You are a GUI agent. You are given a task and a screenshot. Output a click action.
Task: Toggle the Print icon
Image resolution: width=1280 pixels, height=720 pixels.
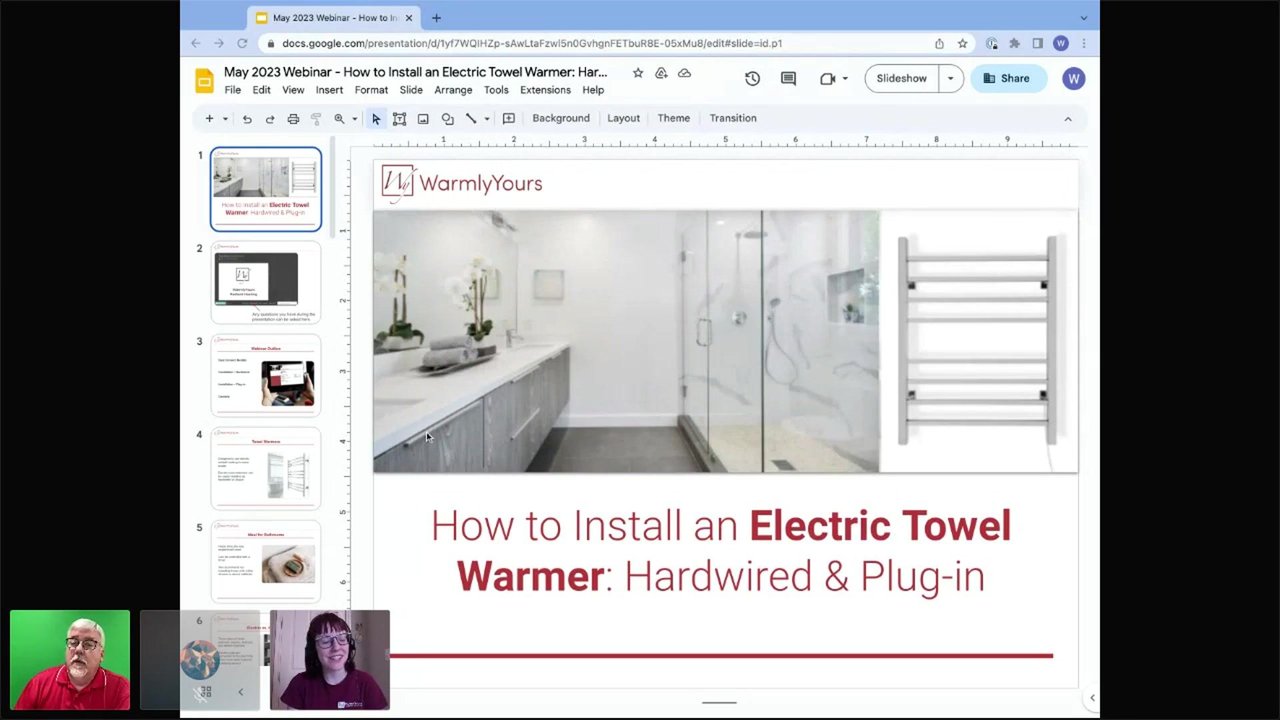tap(293, 118)
